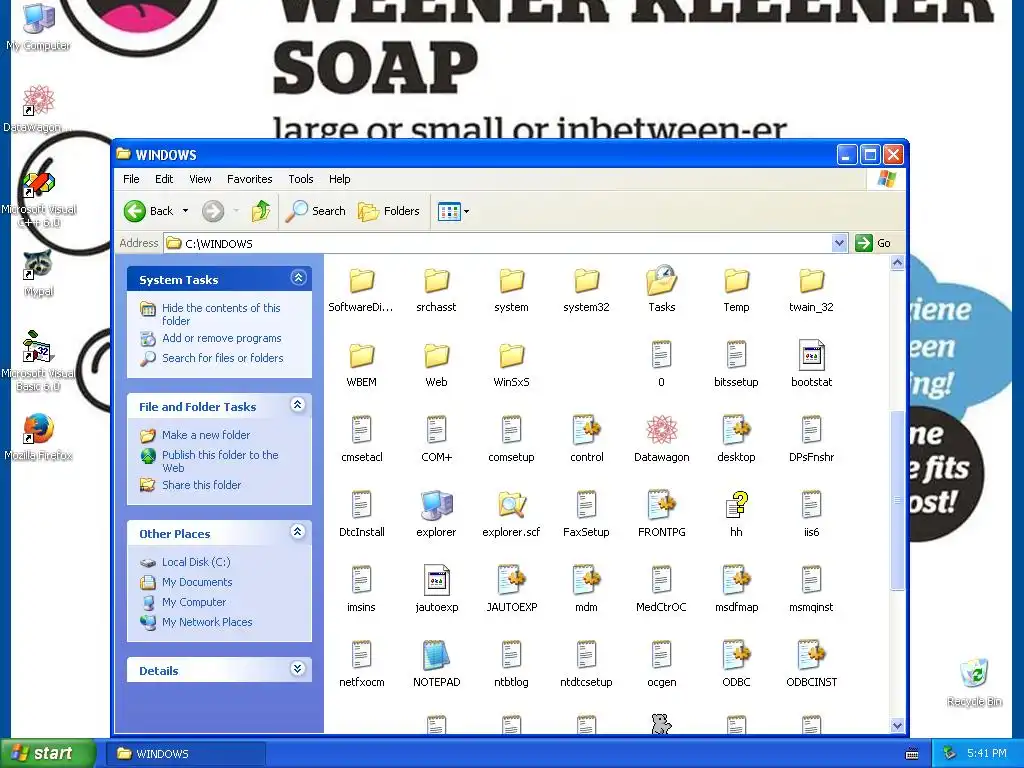The width and height of the screenshot is (1024, 768).
Task: Open the Datawagon file in WINDOWS folder
Action: pos(661,430)
